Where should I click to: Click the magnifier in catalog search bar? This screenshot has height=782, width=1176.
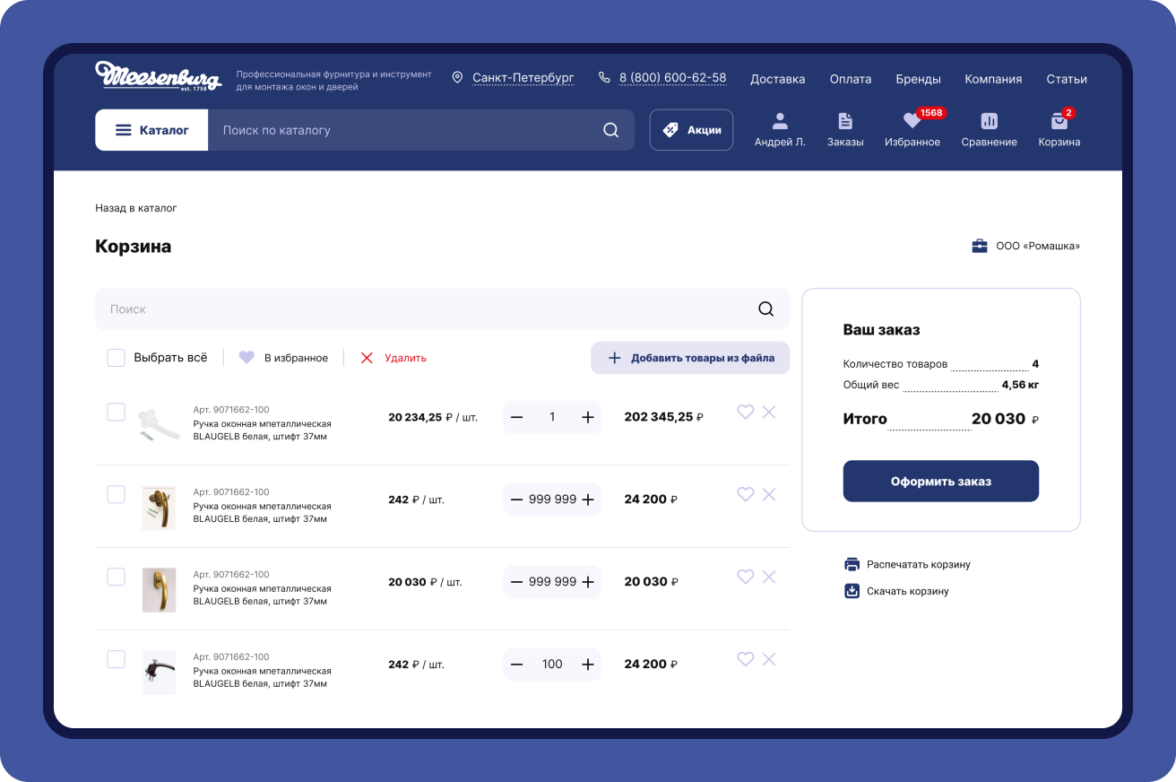tap(611, 130)
